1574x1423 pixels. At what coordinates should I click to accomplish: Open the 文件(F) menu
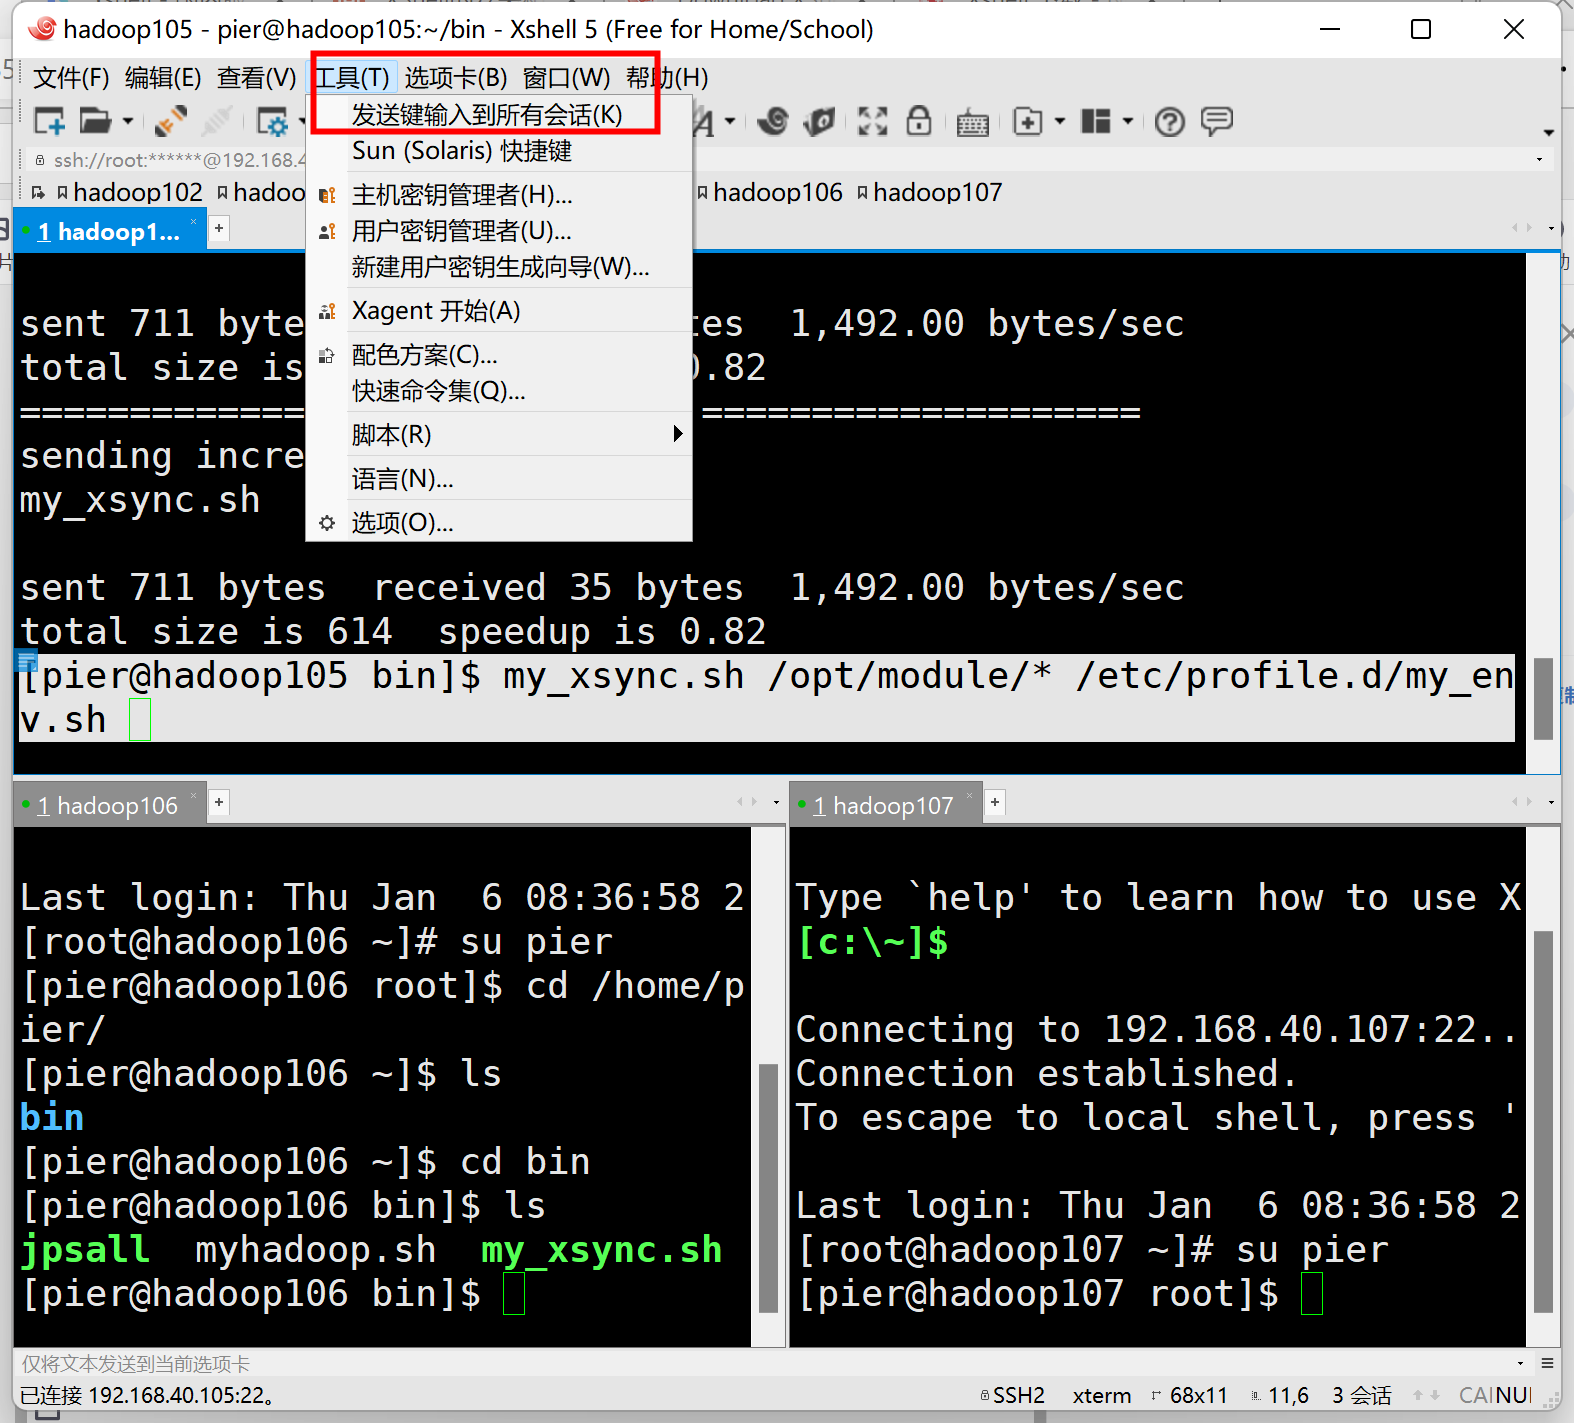(71, 78)
